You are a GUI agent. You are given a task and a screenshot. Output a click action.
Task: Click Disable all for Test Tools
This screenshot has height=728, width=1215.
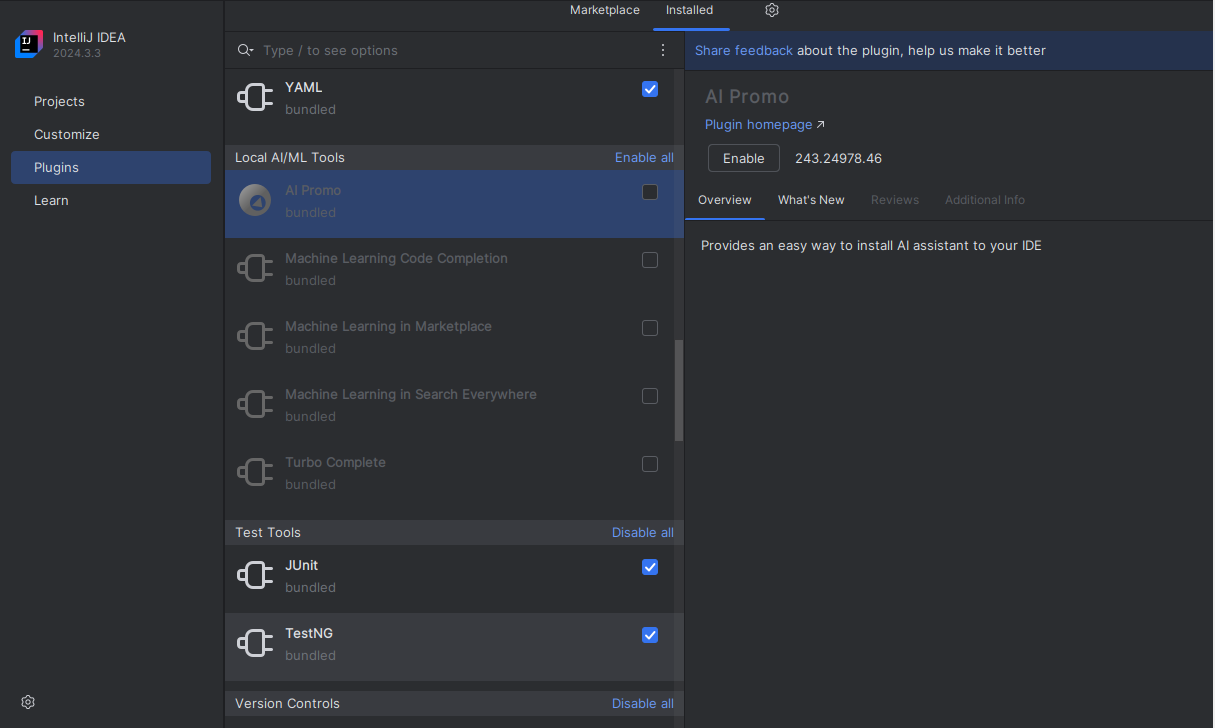coord(642,532)
